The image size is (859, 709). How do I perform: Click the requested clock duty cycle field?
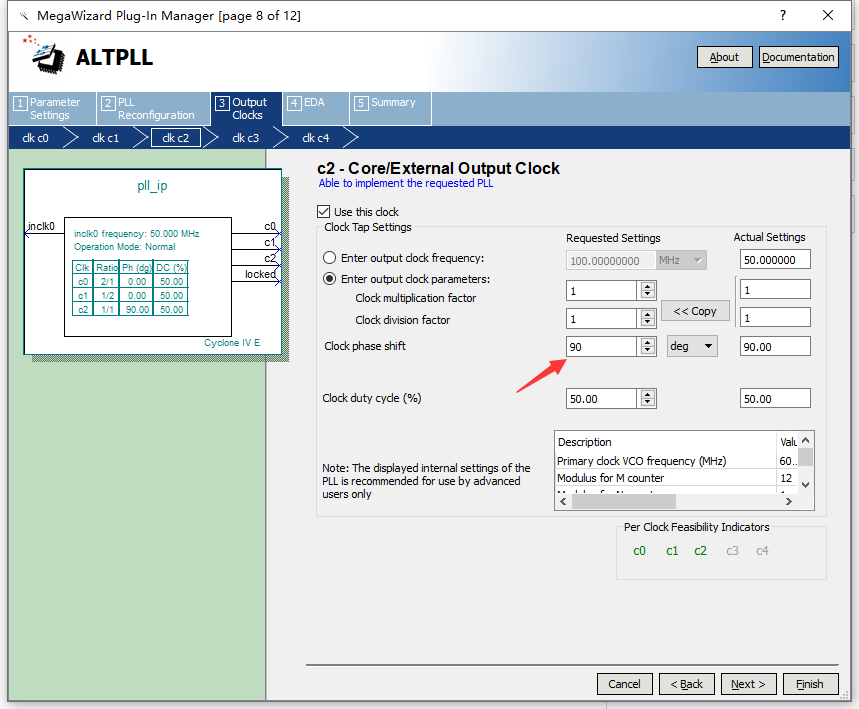[x=602, y=398]
